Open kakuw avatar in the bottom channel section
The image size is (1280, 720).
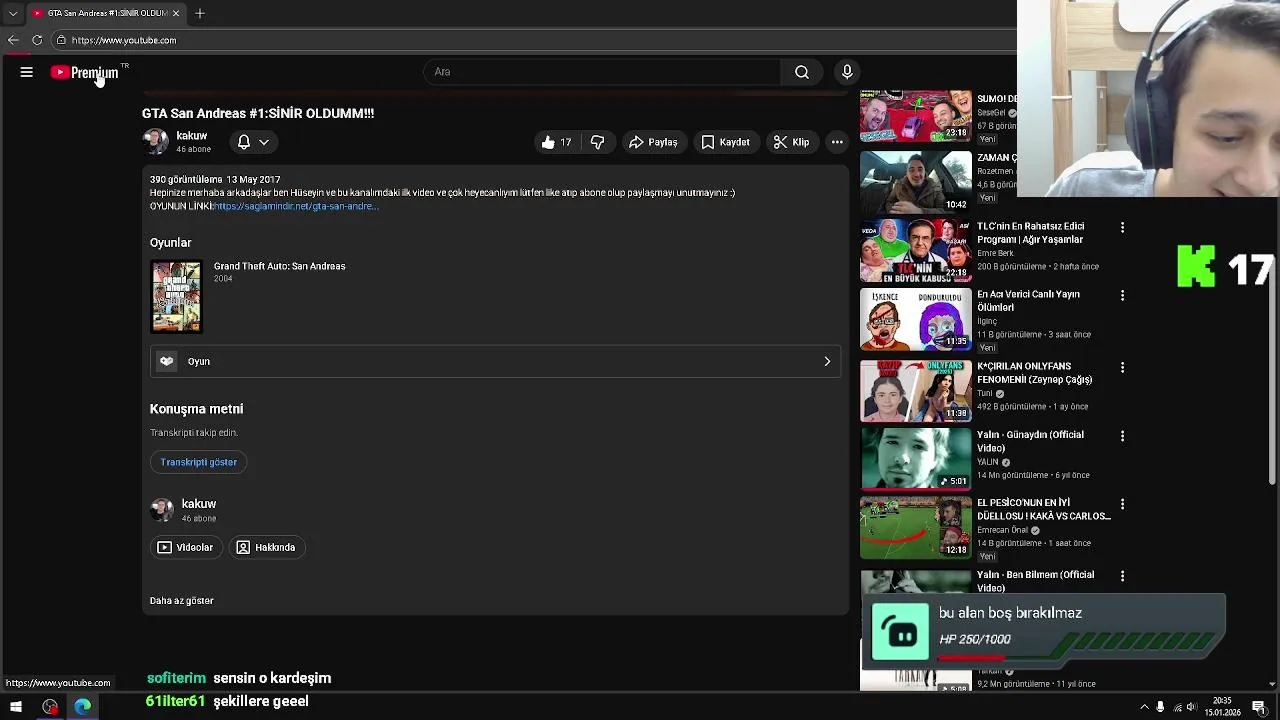(x=162, y=510)
